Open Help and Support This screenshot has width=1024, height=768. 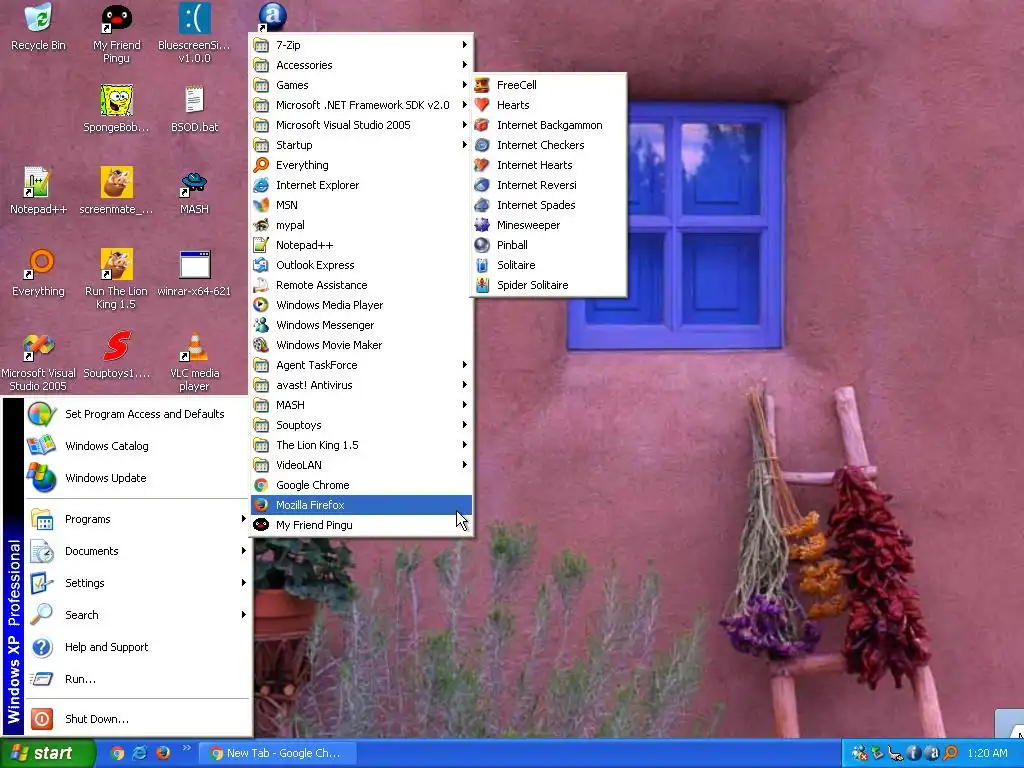[x=138, y=647]
